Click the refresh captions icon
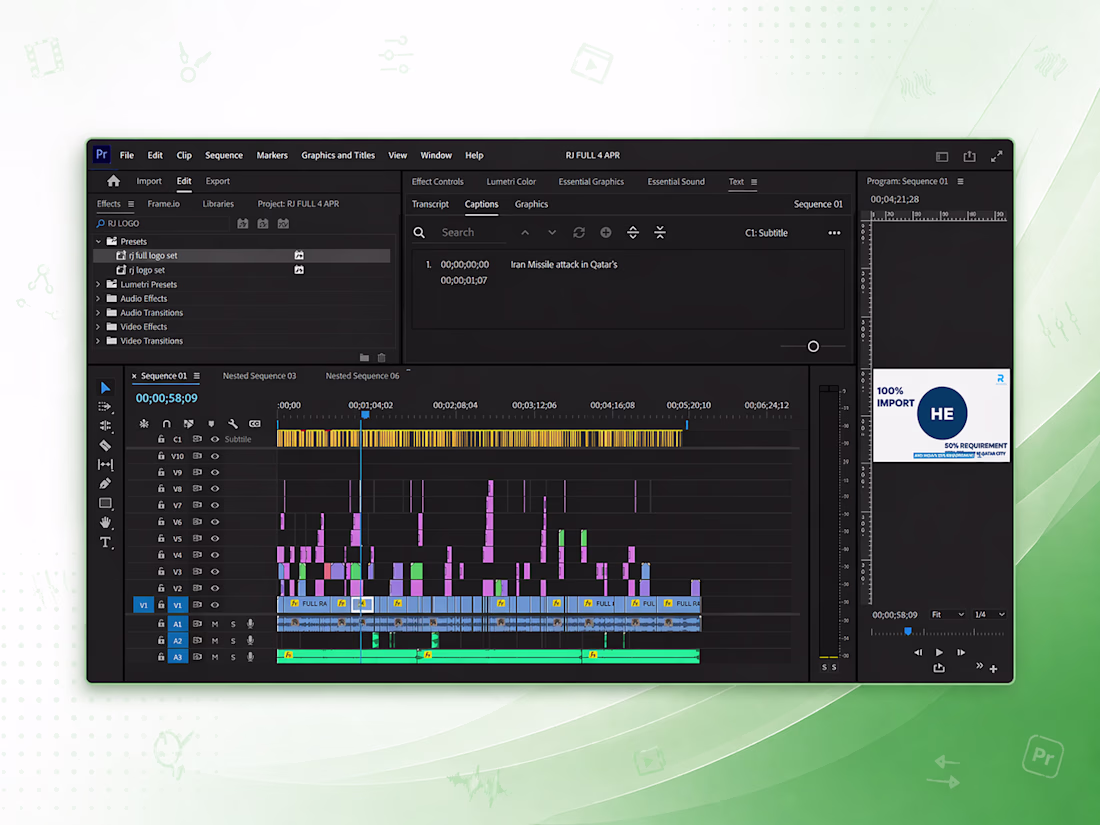 [x=579, y=232]
